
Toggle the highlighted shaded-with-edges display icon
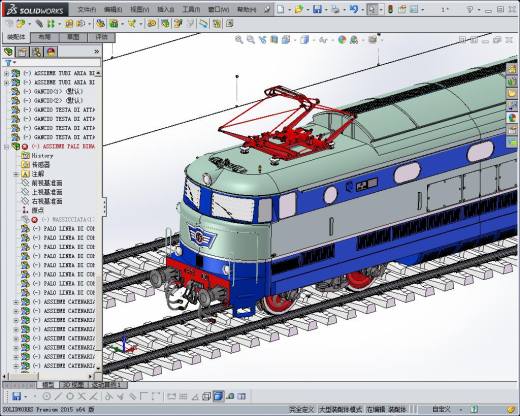tap(218, 396)
